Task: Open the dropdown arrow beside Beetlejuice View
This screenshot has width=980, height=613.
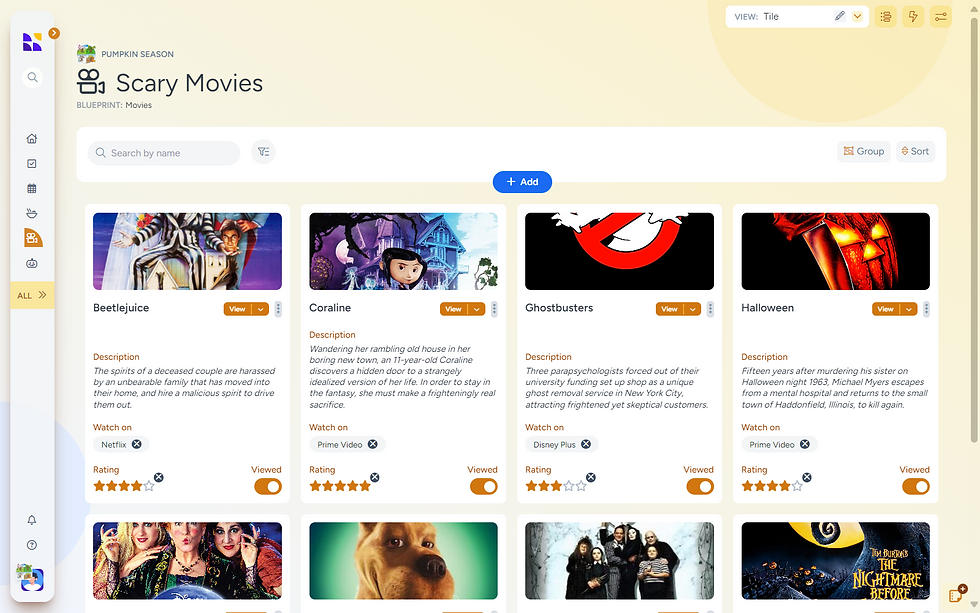Action: tap(260, 309)
